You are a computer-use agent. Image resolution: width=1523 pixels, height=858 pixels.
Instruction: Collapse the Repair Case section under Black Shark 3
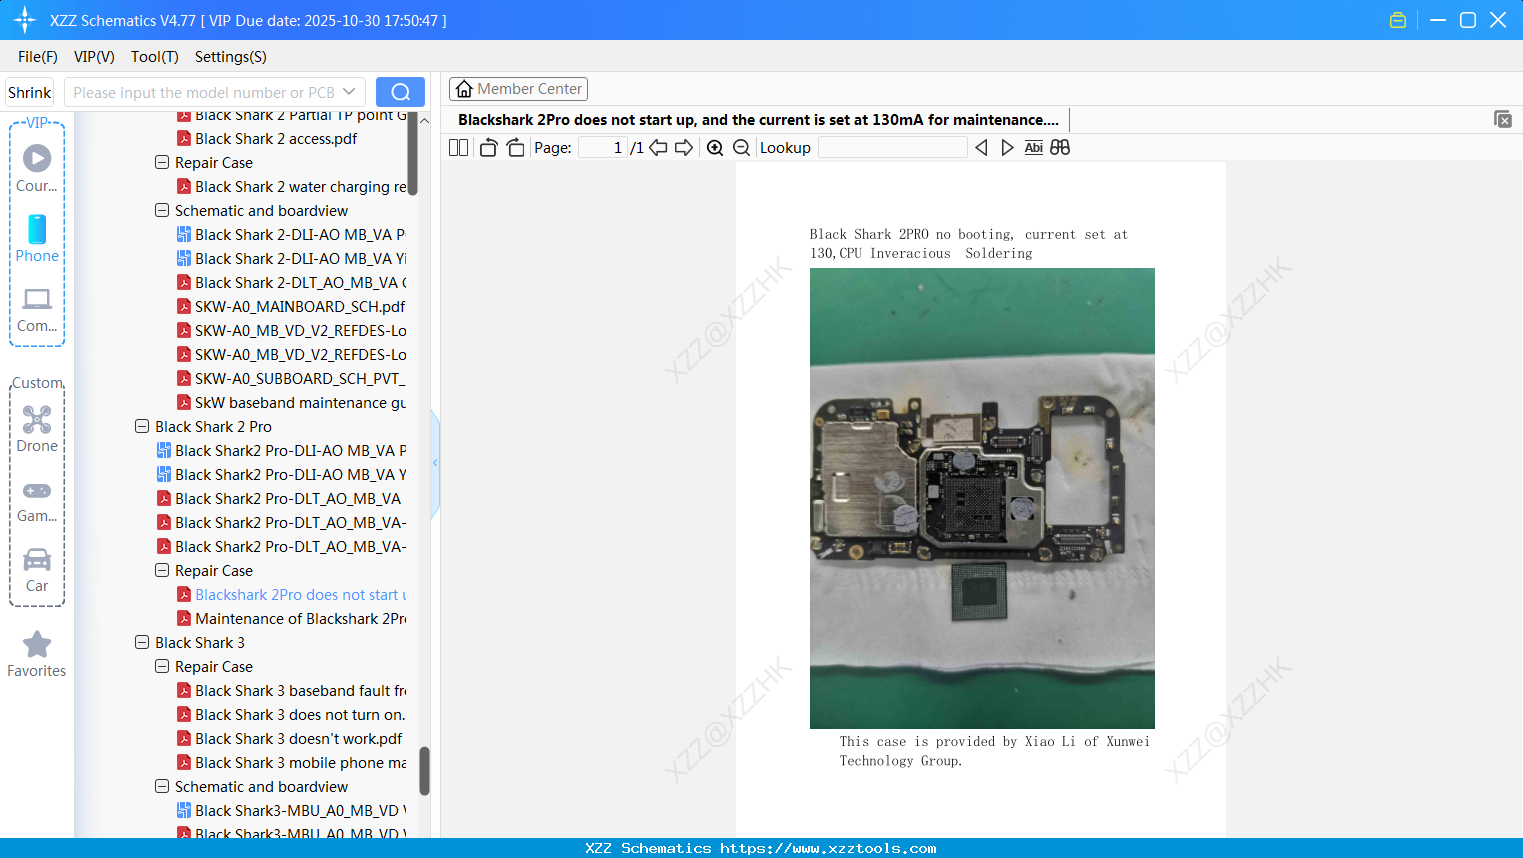tap(161, 666)
